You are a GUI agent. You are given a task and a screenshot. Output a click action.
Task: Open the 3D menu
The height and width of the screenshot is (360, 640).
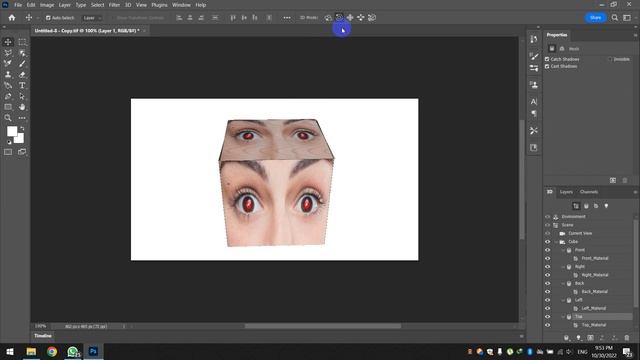(x=128, y=5)
